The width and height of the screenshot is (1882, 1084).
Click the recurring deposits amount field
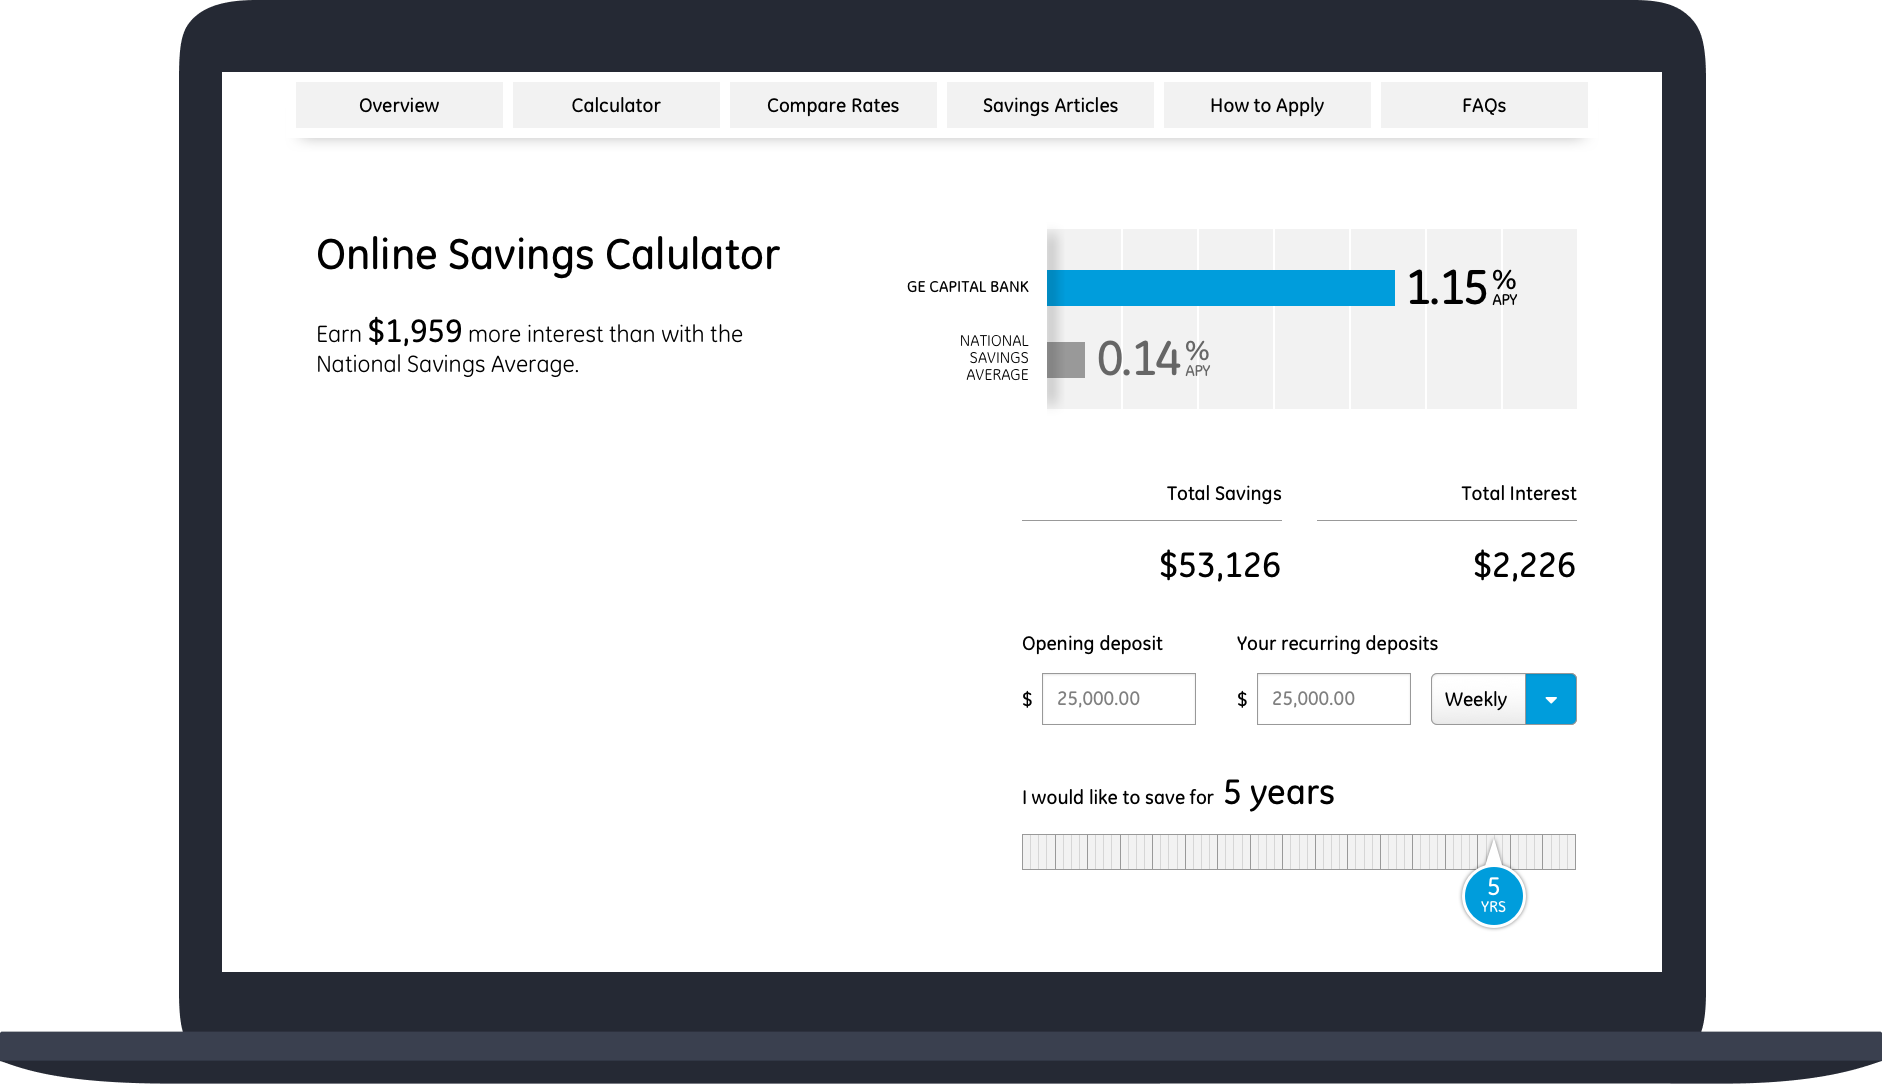point(1334,699)
